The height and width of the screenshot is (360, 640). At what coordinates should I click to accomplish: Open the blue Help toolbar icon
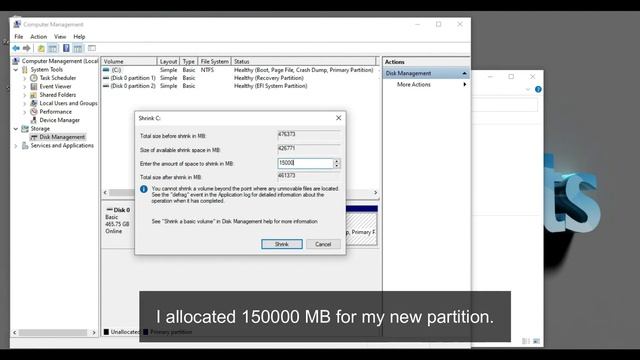[x=66, y=48]
